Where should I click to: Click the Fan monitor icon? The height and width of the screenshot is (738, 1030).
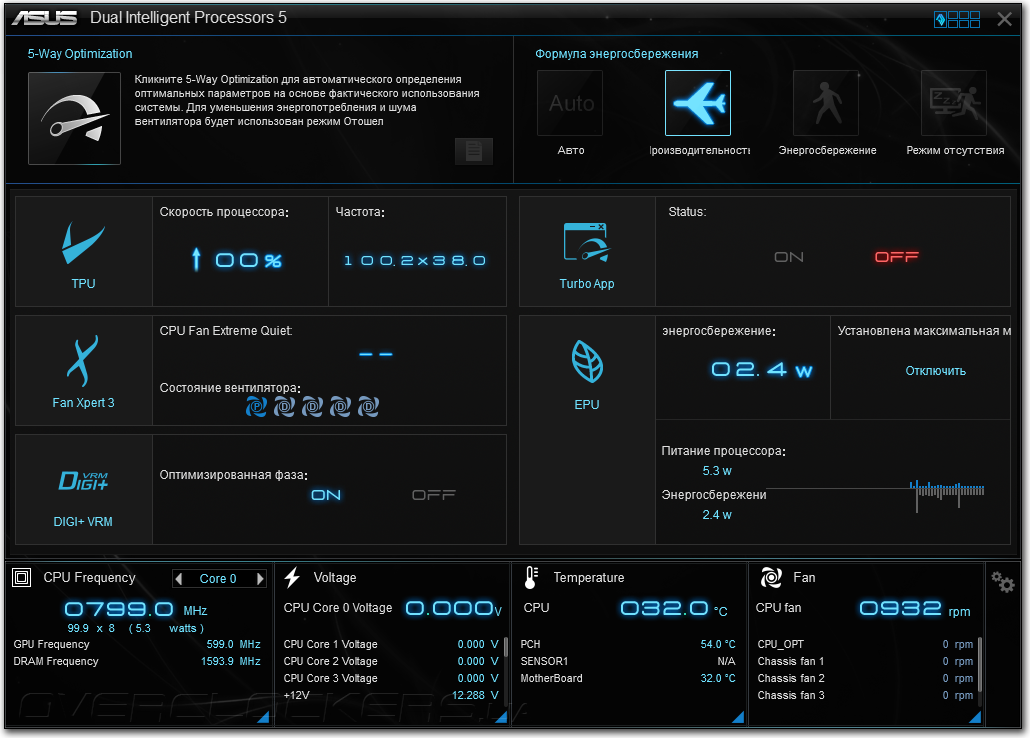[x=771, y=578]
